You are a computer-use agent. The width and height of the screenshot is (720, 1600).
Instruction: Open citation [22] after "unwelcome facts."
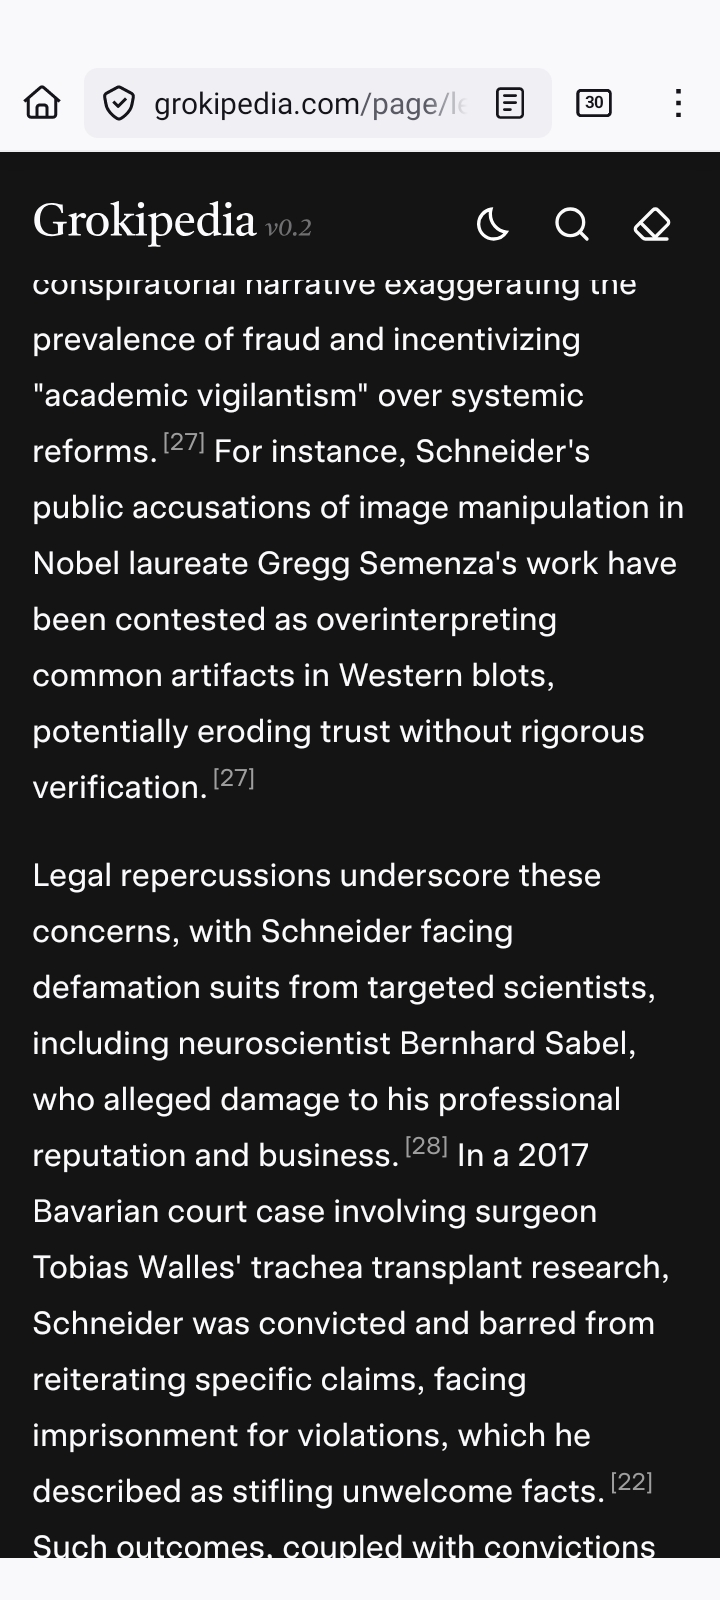click(631, 1482)
